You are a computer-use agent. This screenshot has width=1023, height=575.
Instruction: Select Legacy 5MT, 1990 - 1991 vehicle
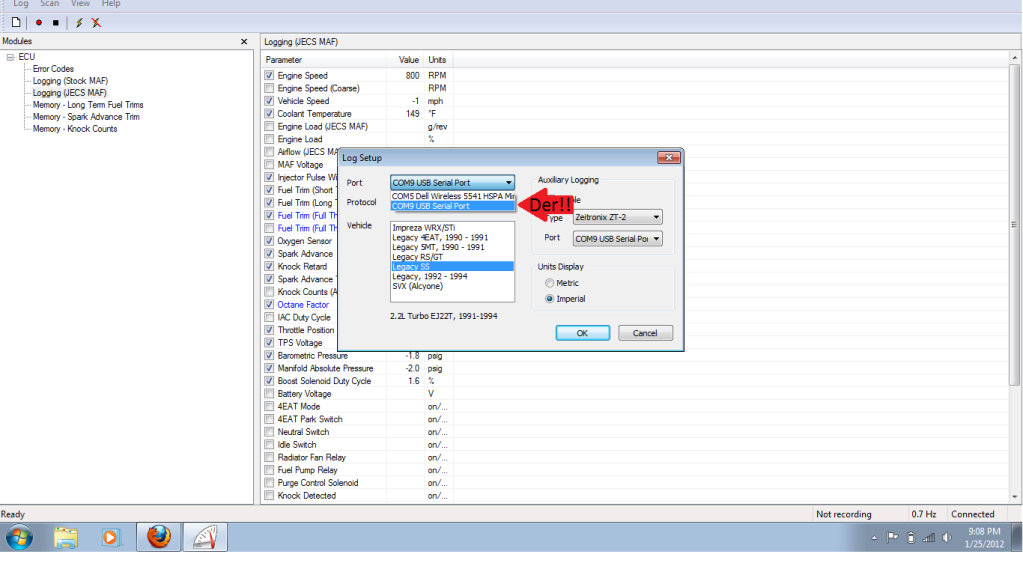pos(452,247)
